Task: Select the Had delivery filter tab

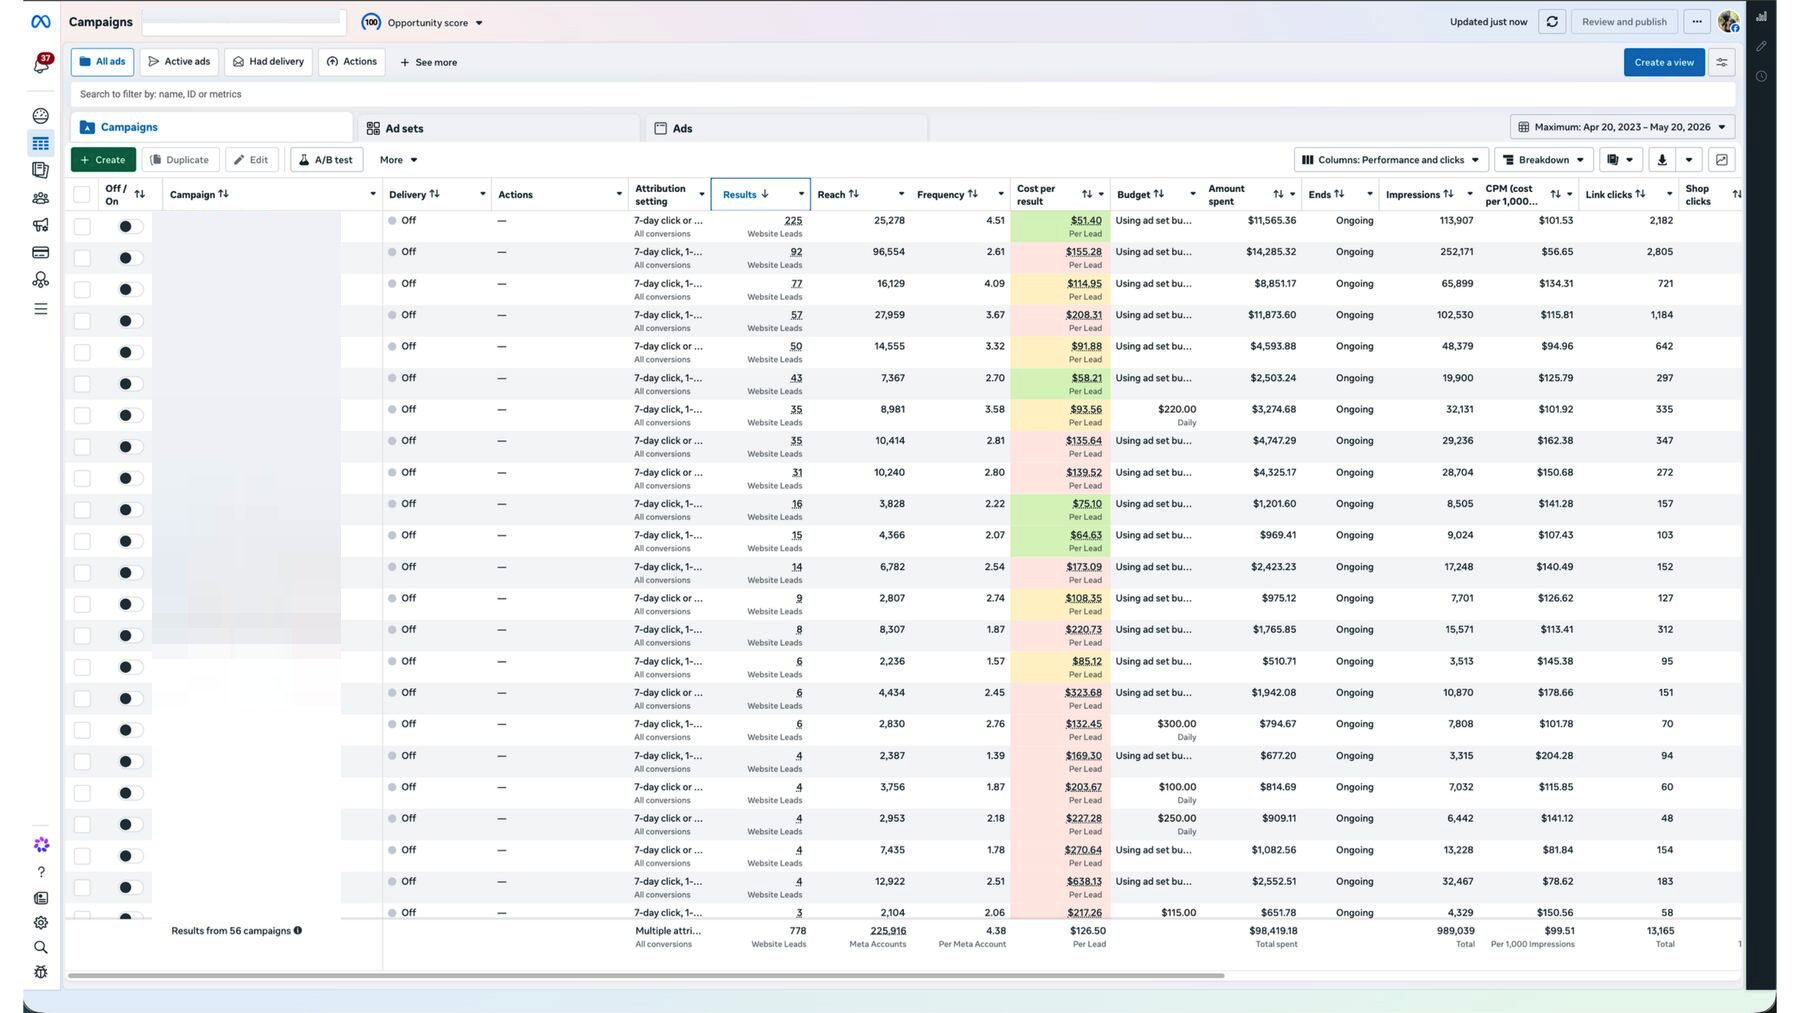Action: pyautogui.click(x=268, y=62)
